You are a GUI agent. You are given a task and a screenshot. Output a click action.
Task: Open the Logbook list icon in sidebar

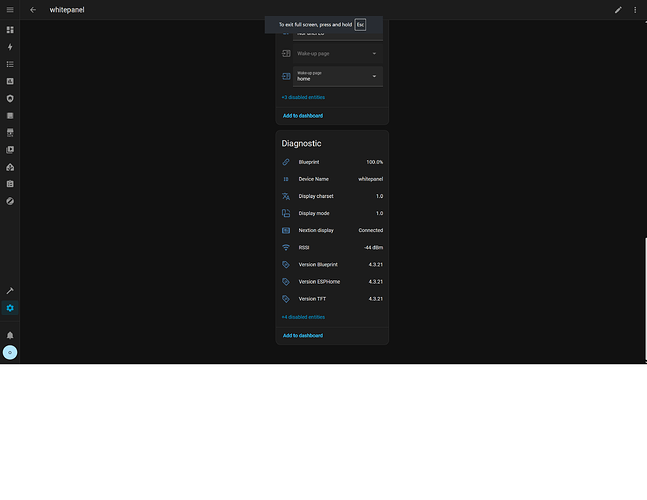(10, 64)
